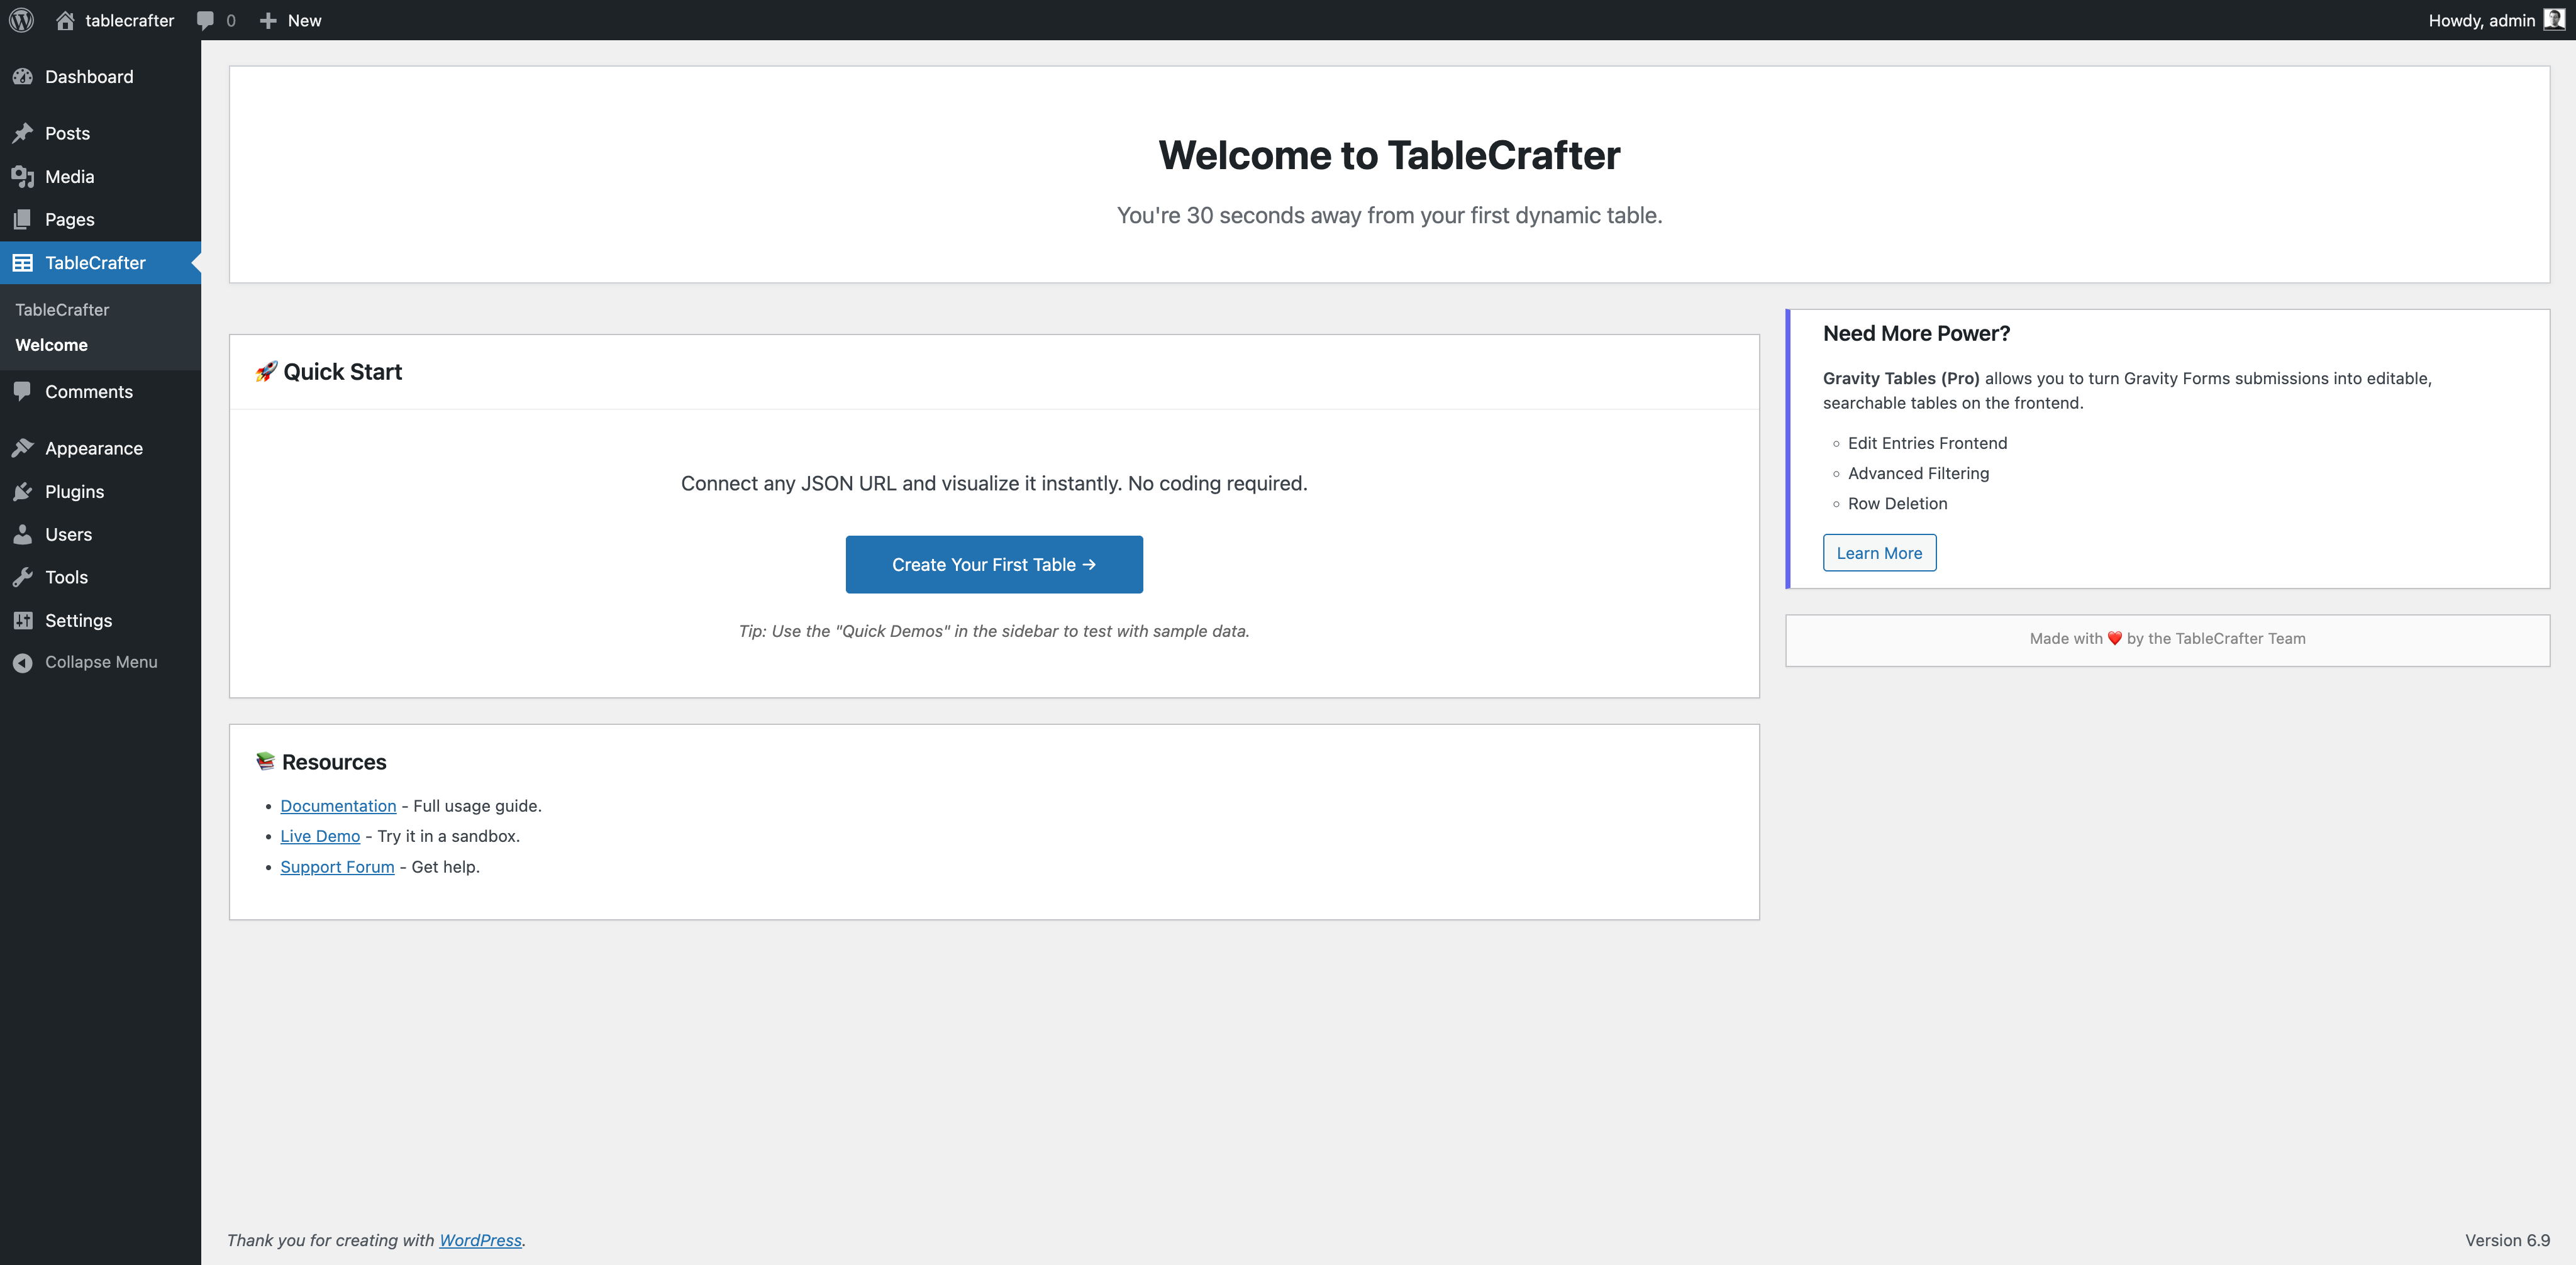
Task: Select Plugins in the admin sidebar
Action: tap(74, 491)
